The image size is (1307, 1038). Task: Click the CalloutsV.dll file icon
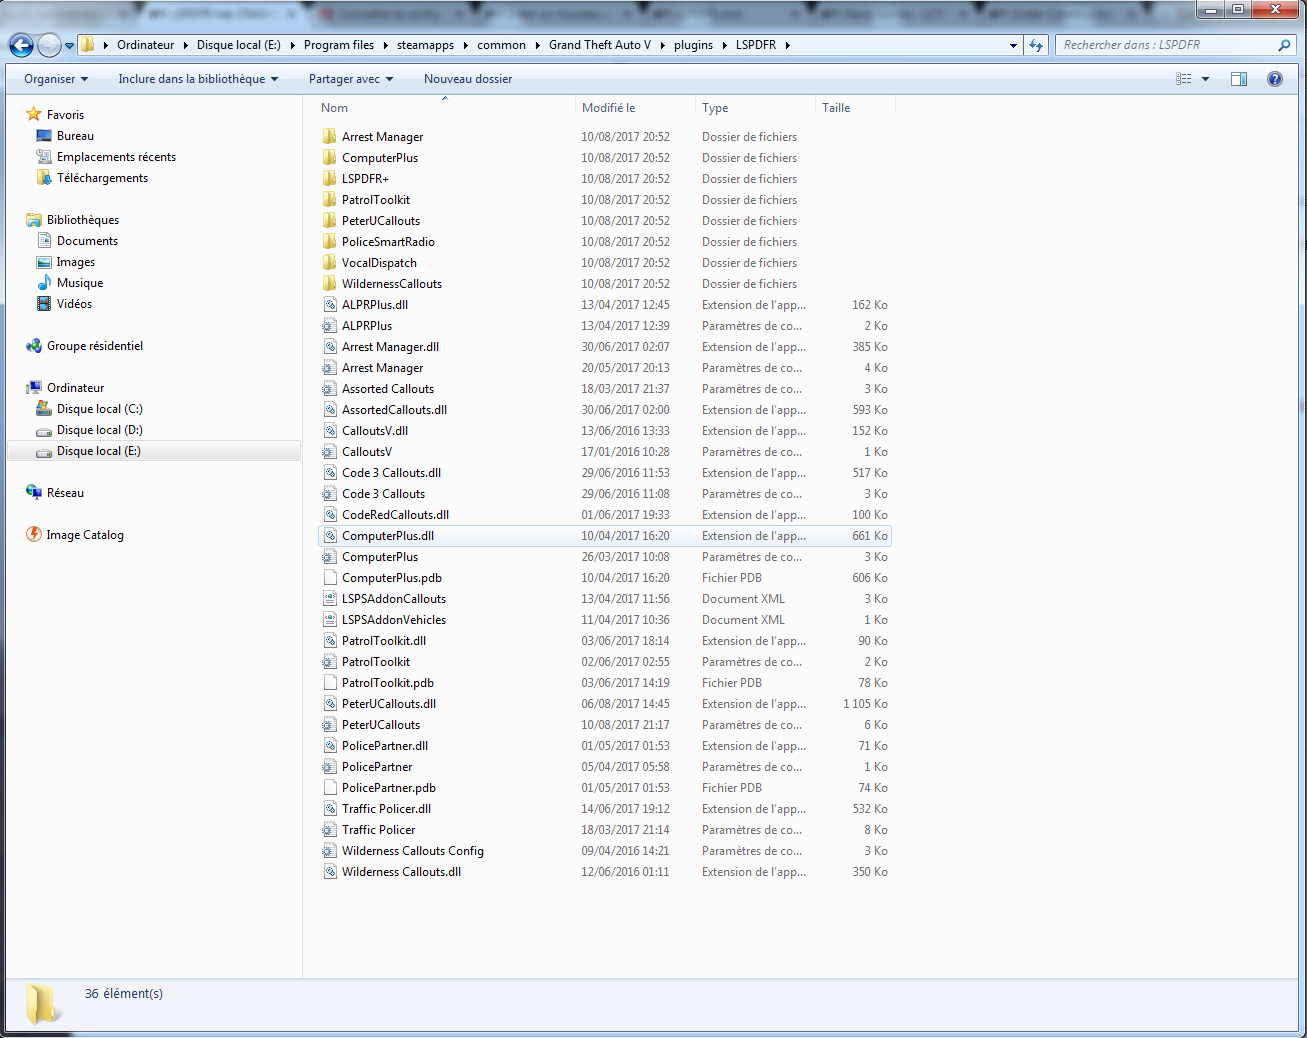330,431
